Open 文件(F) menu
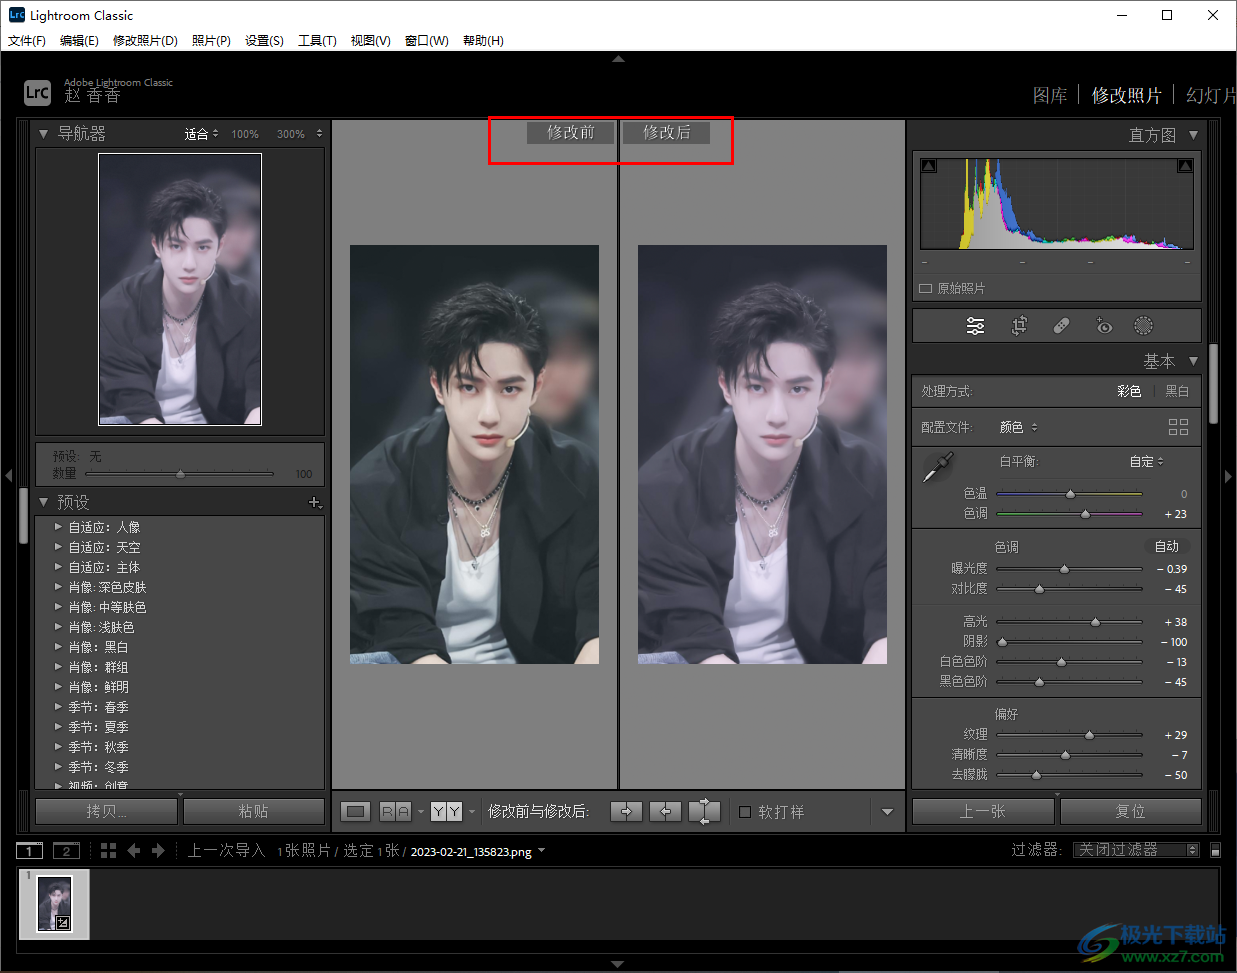This screenshot has height=973, width=1237. pyautogui.click(x=27, y=40)
